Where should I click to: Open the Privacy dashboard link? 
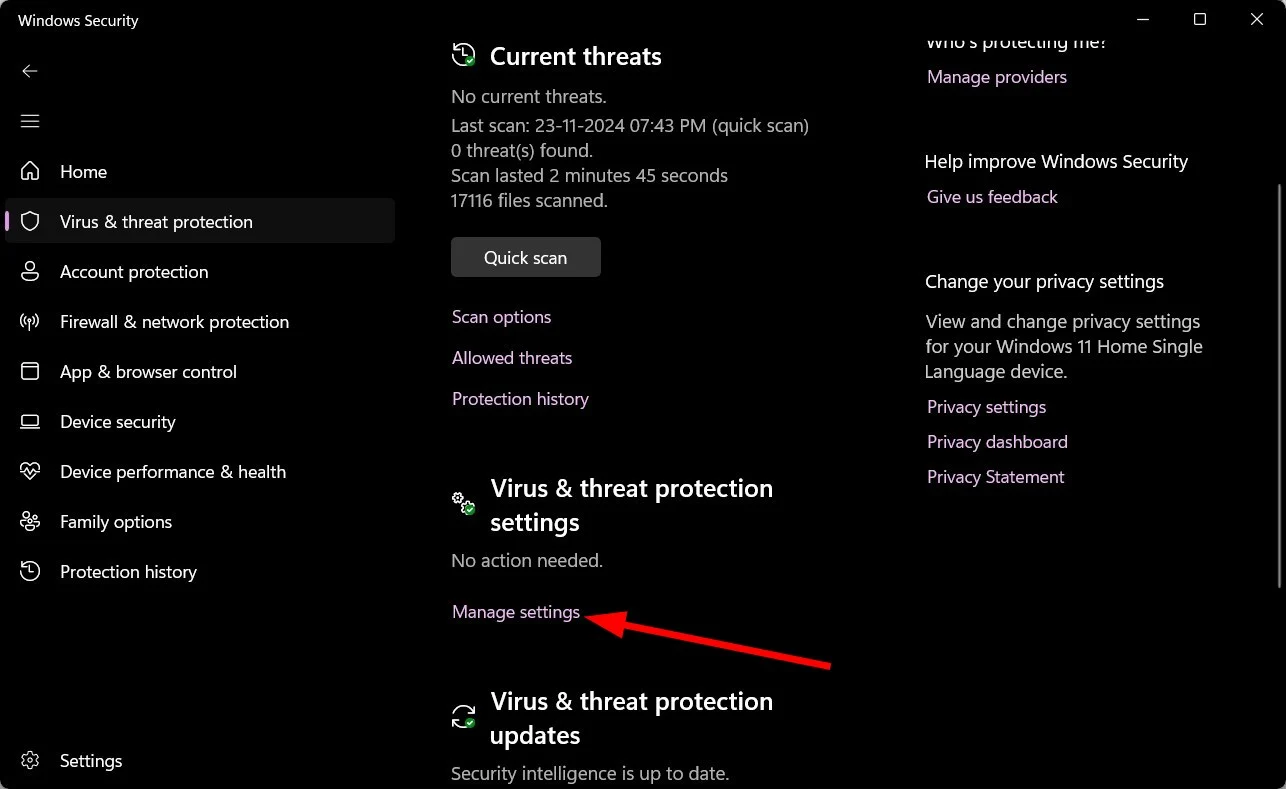(997, 442)
